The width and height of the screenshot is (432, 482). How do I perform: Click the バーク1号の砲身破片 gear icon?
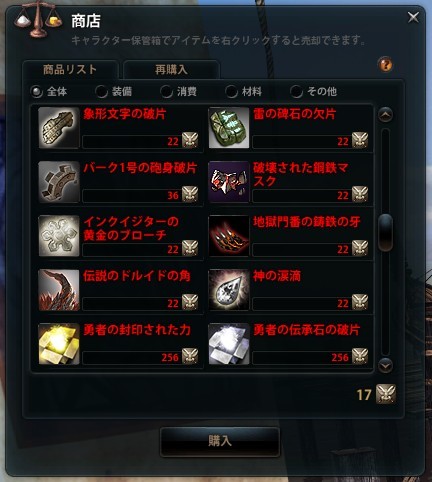point(59,182)
